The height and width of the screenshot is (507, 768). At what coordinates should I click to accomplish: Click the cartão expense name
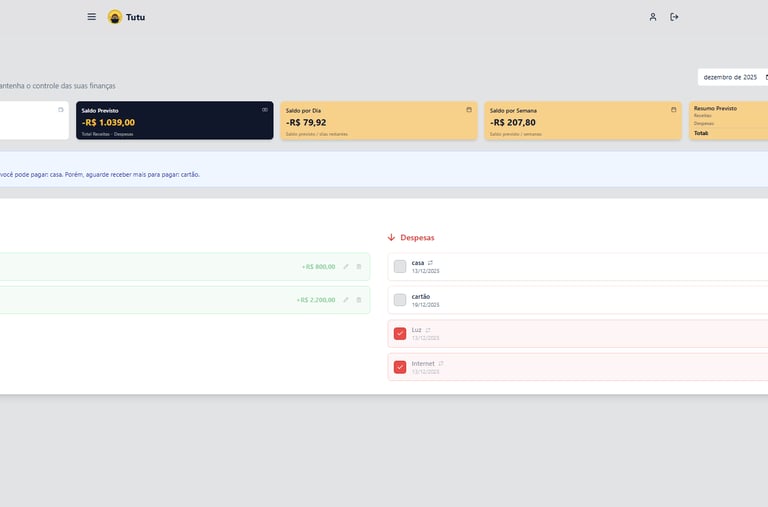coord(421,296)
